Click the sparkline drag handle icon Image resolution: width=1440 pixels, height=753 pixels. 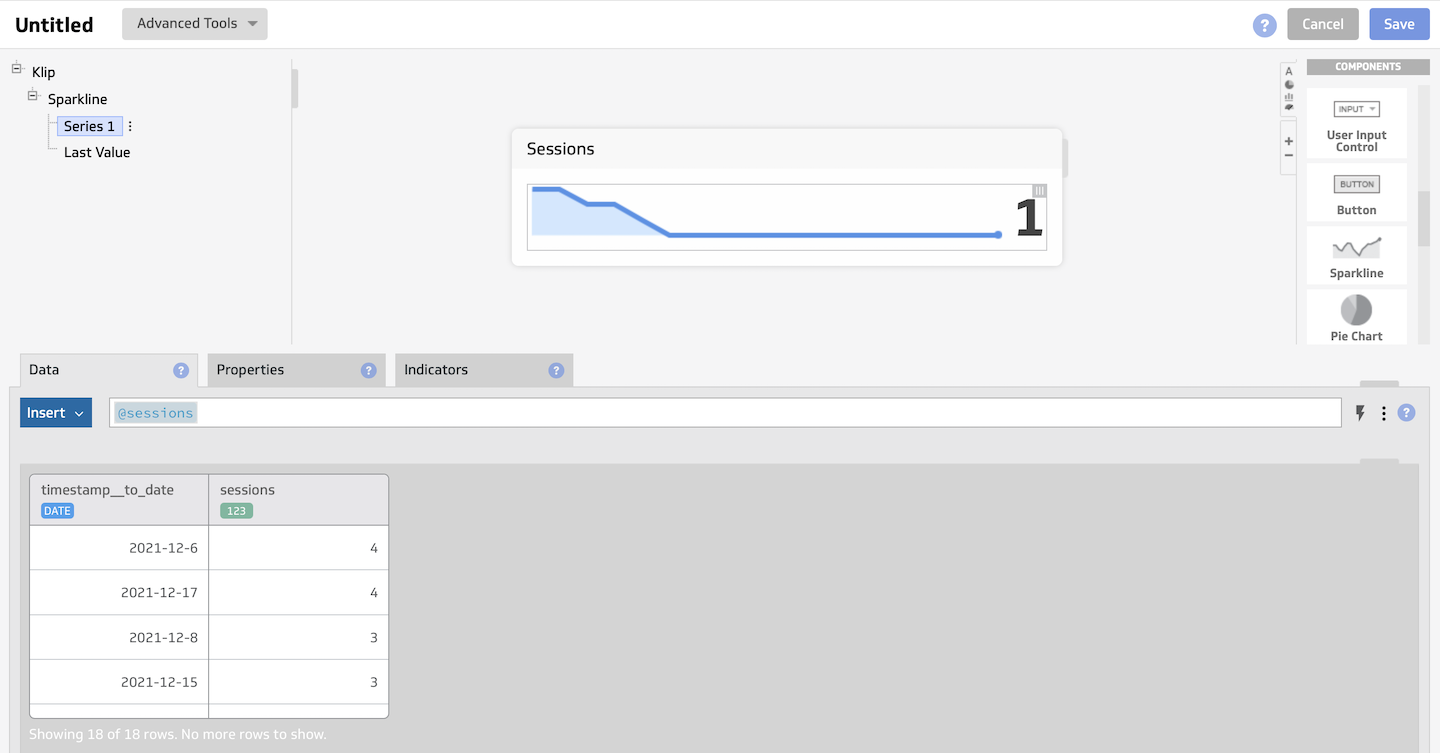click(x=1039, y=191)
